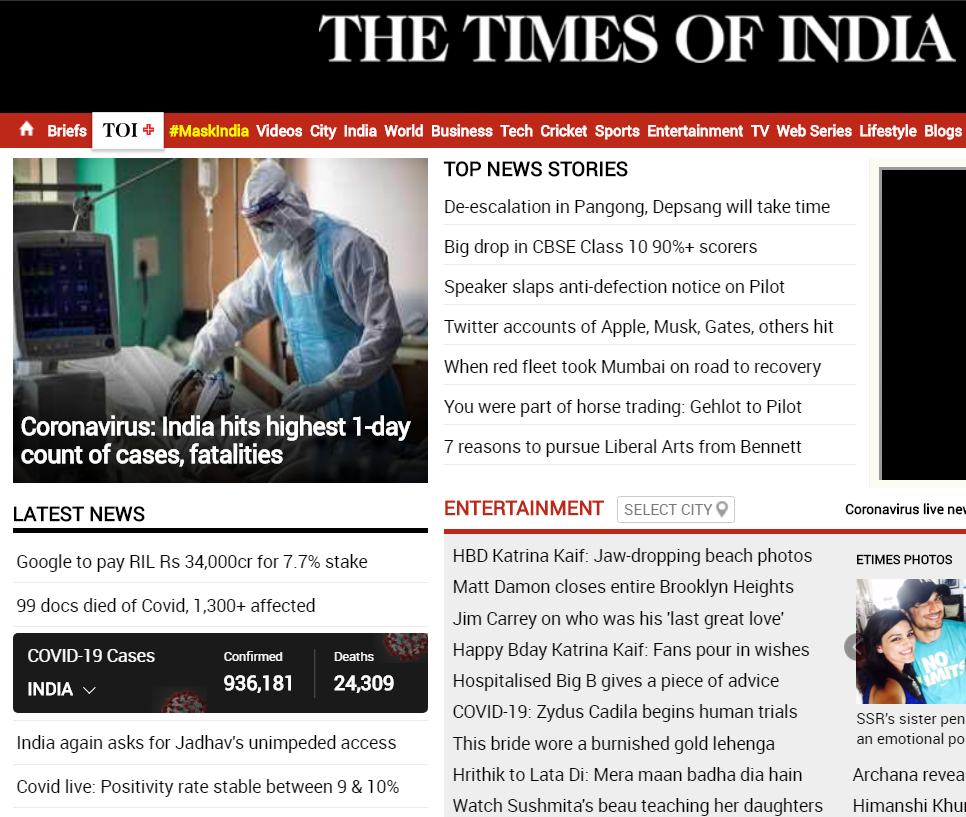This screenshot has width=966, height=817.
Task: Open the Cricket section
Action: 564,131
